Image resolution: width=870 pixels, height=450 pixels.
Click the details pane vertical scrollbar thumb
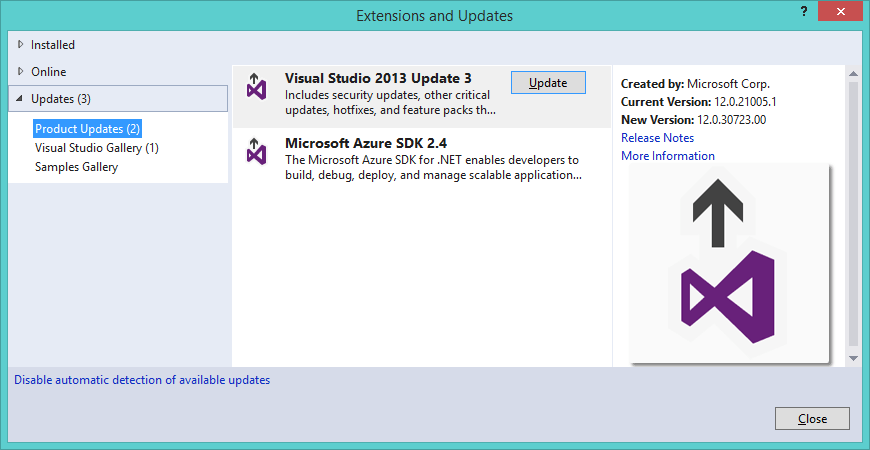(854, 214)
